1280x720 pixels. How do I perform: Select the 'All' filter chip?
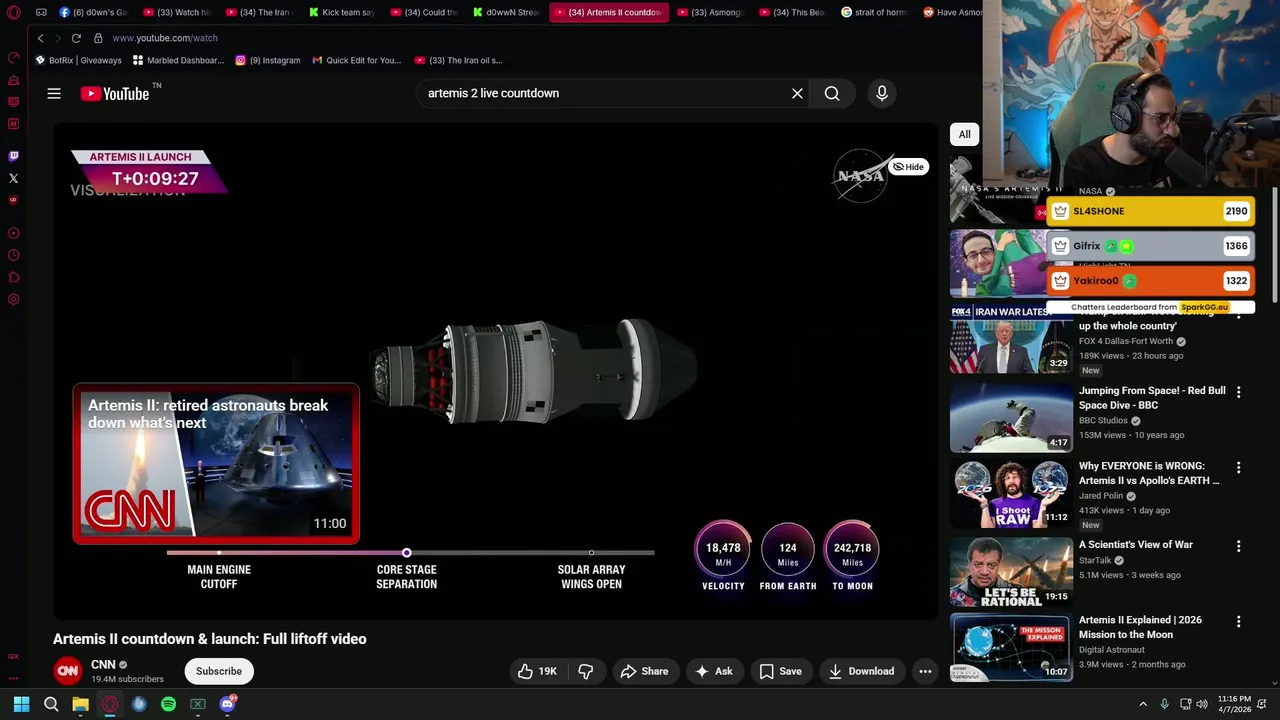click(964, 134)
